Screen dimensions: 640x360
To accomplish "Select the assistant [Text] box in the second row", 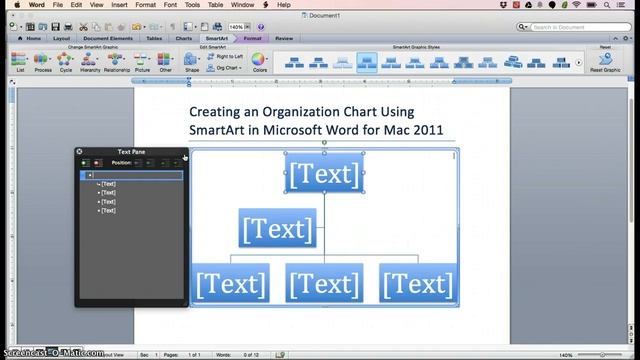I will click(x=278, y=228).
